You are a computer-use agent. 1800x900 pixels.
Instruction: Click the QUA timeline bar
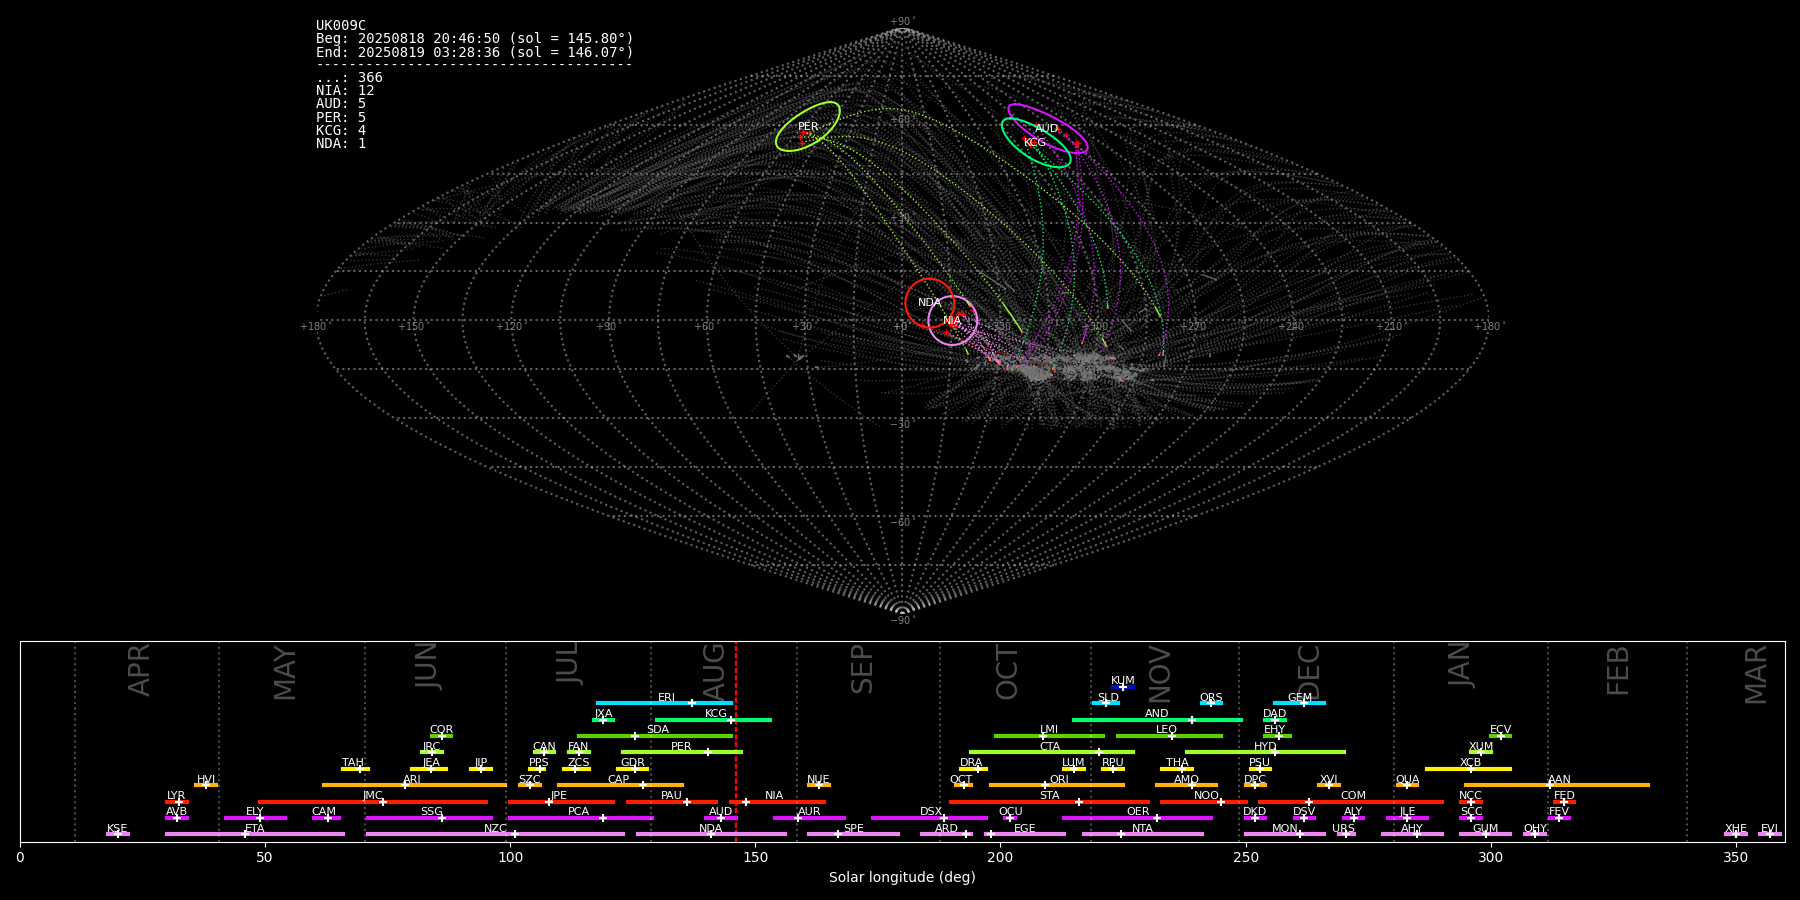click(x=1407, y=785)
